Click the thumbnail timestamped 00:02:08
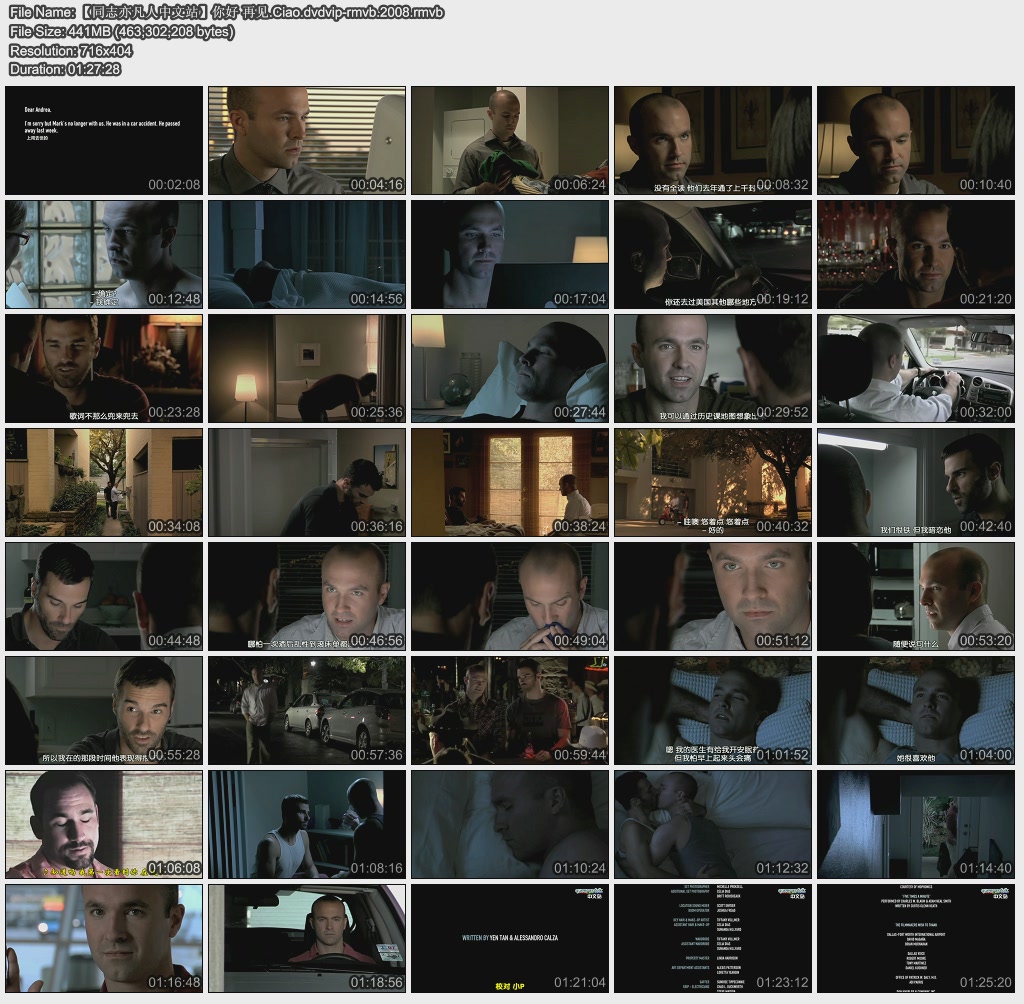The width and height of the screenshot is (1024, 1004). (x=104, y=140)
